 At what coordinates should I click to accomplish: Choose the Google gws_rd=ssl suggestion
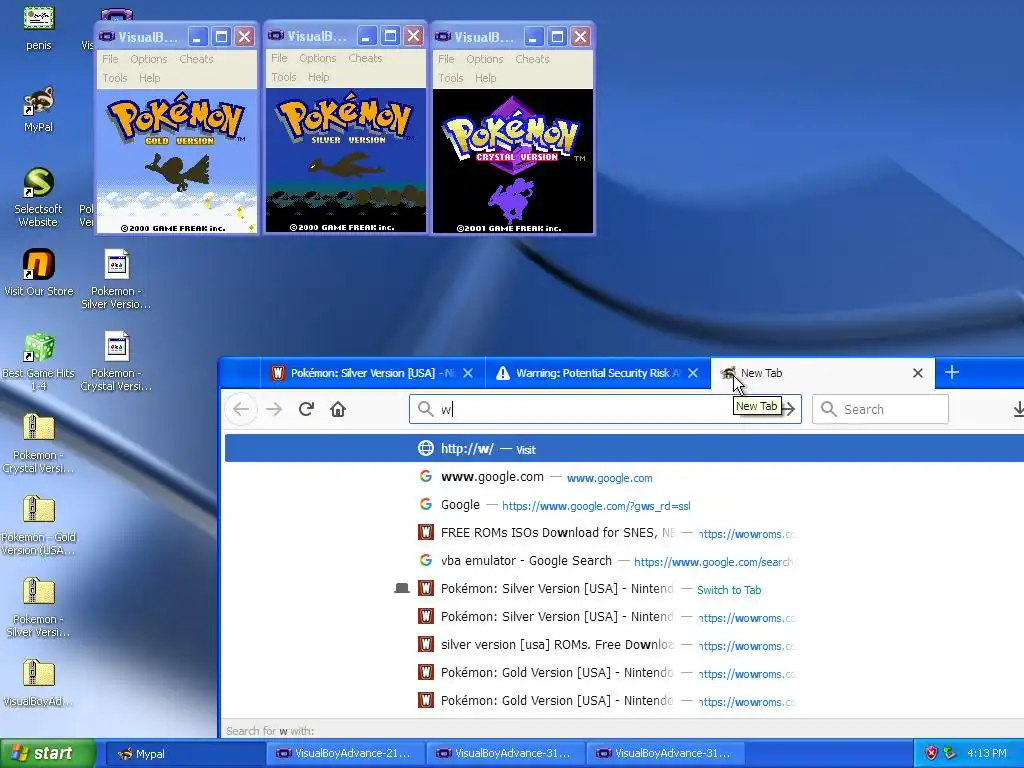[x=624, y=505]
